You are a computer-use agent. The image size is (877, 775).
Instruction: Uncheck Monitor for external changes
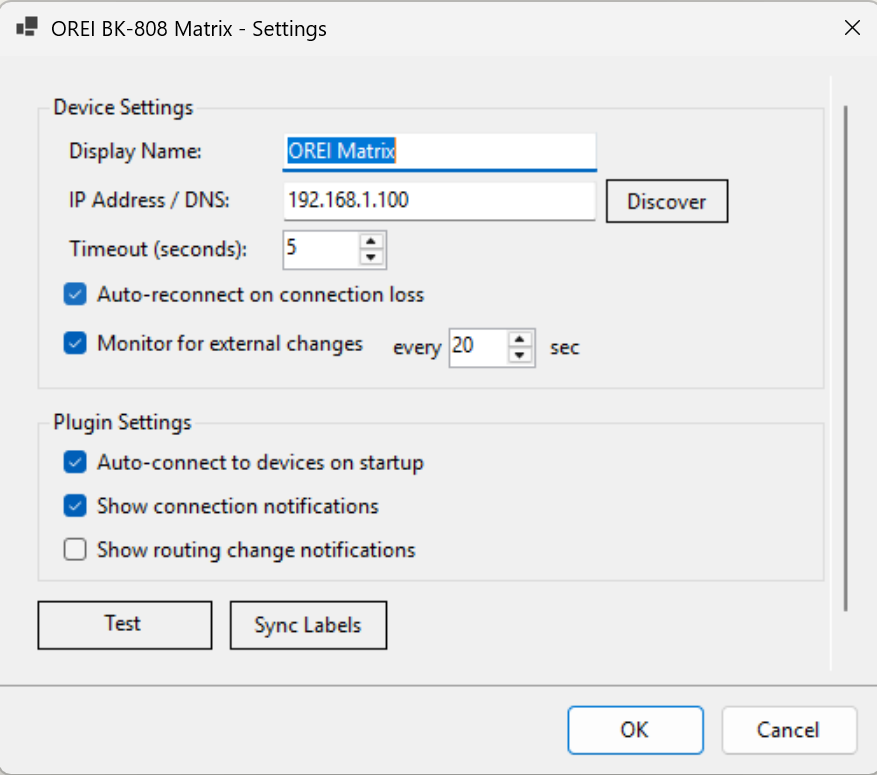tap(75, 343)
